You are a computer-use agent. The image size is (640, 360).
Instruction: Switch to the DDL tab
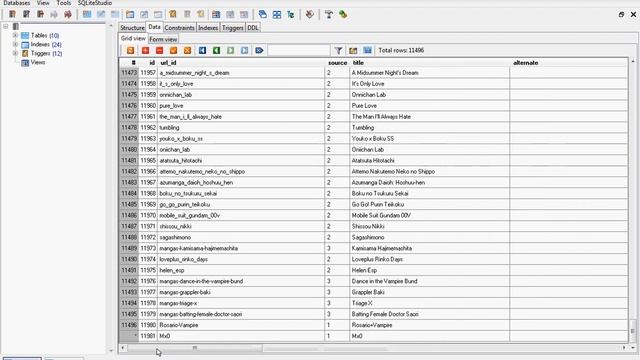point(253,28)
